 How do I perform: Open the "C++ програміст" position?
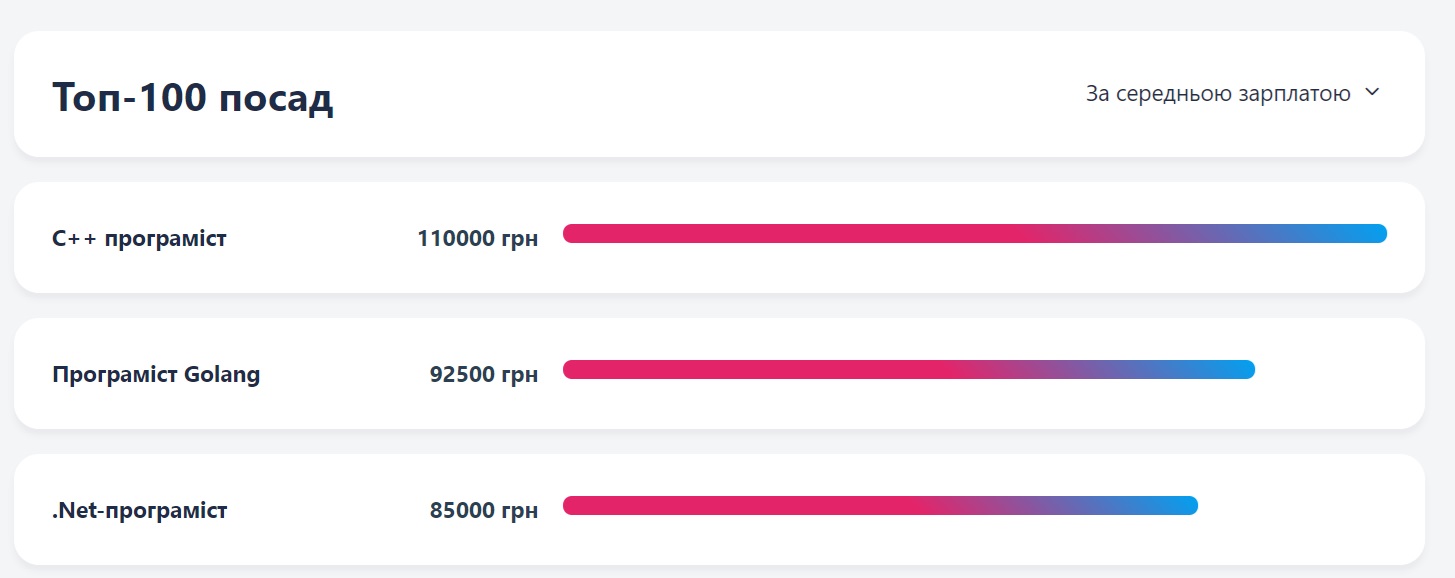(139, 239)
